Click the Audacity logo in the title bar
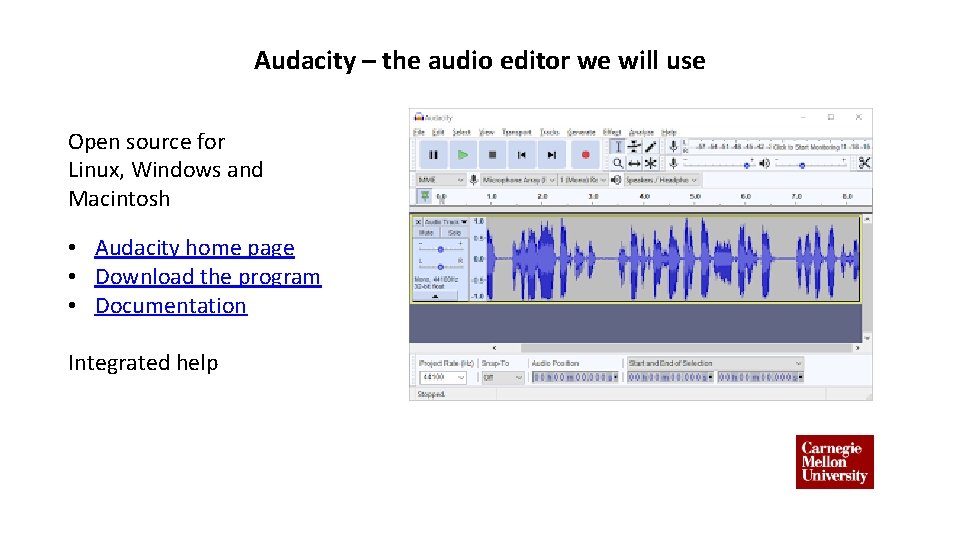The image size is (960, 540). pos(419,117)
